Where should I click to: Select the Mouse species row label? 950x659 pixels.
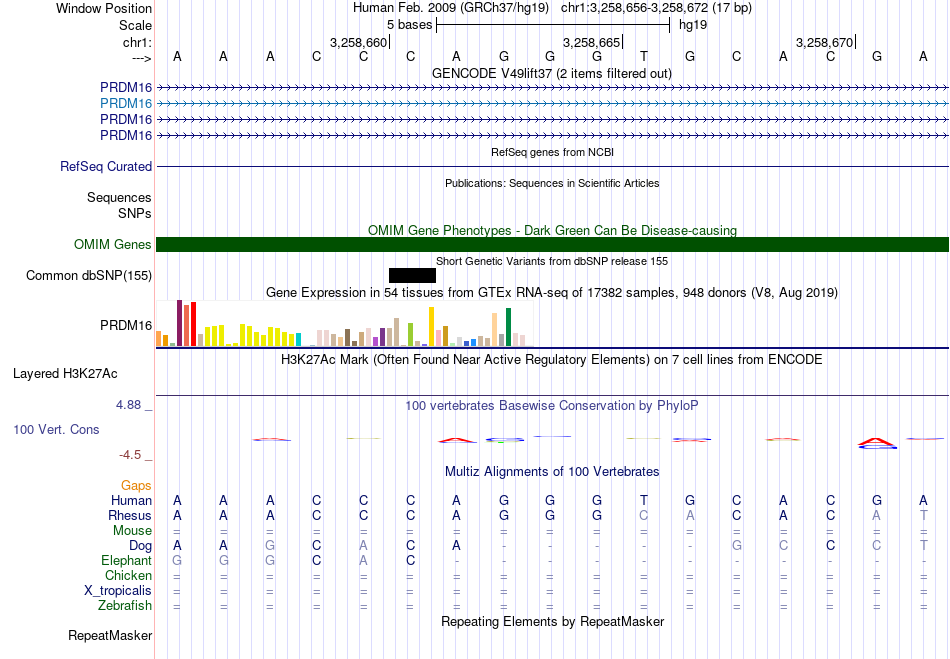132,531
